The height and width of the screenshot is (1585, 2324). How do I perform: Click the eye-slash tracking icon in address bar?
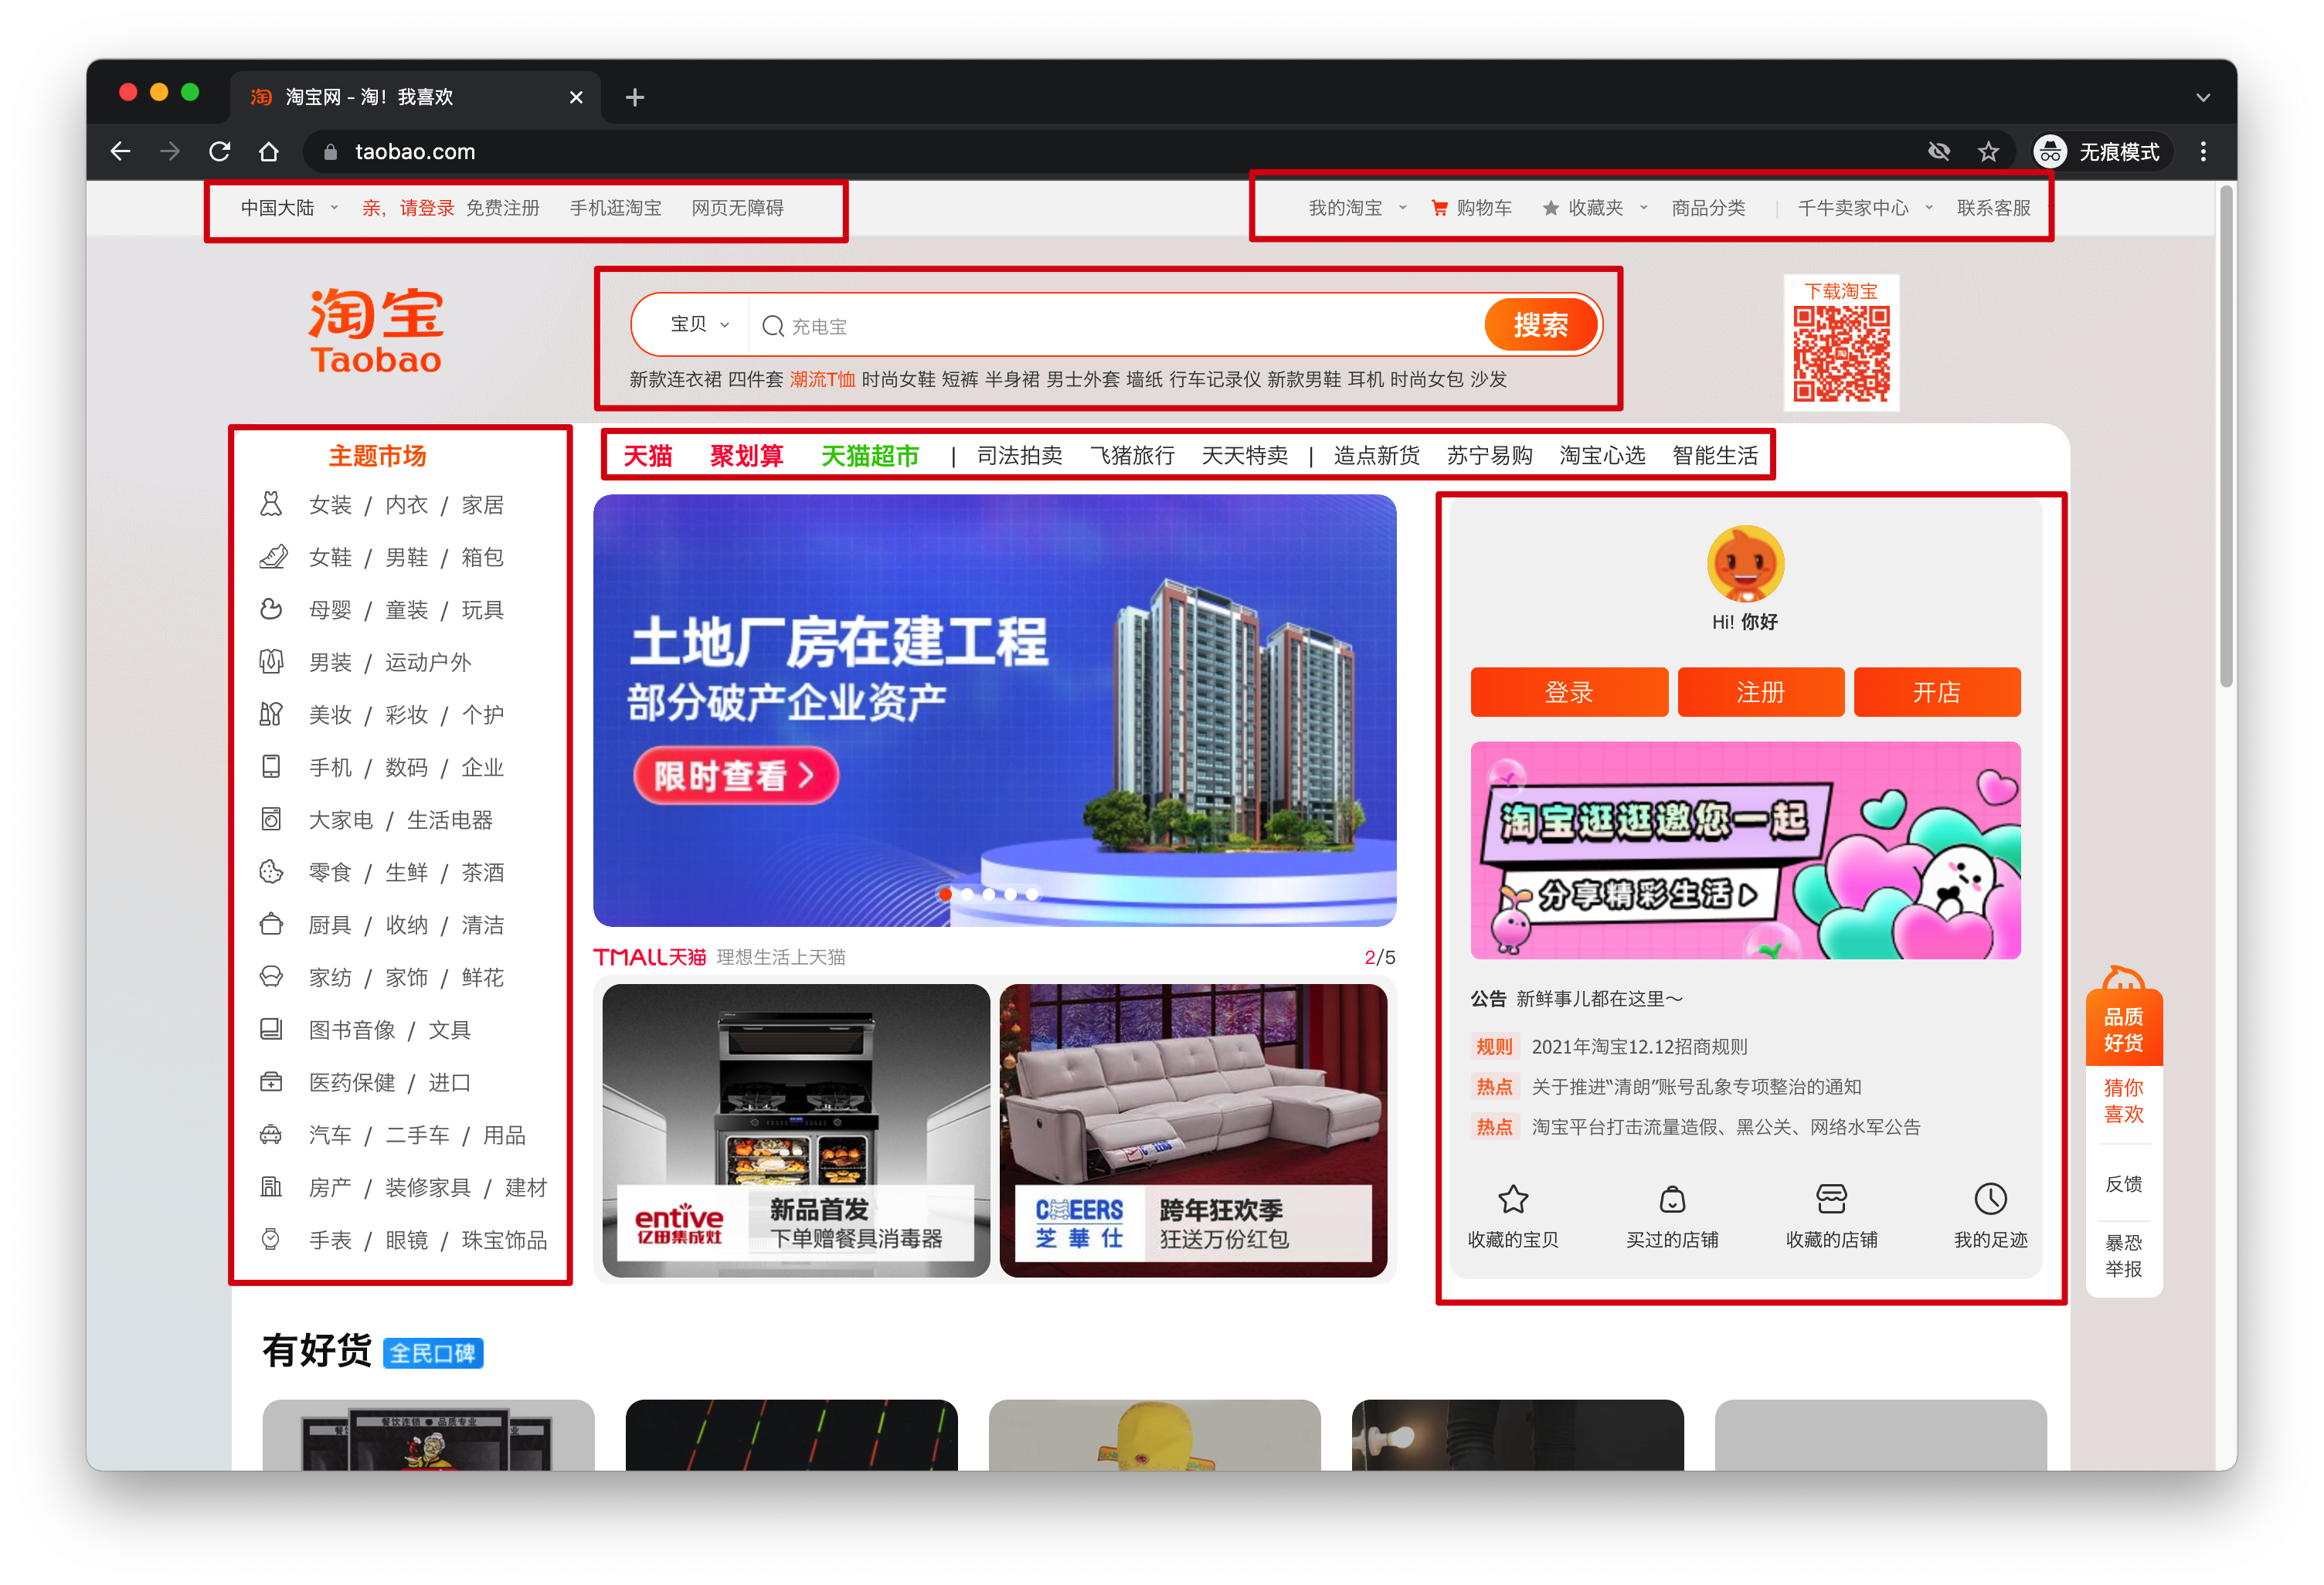pos(1938,152)
